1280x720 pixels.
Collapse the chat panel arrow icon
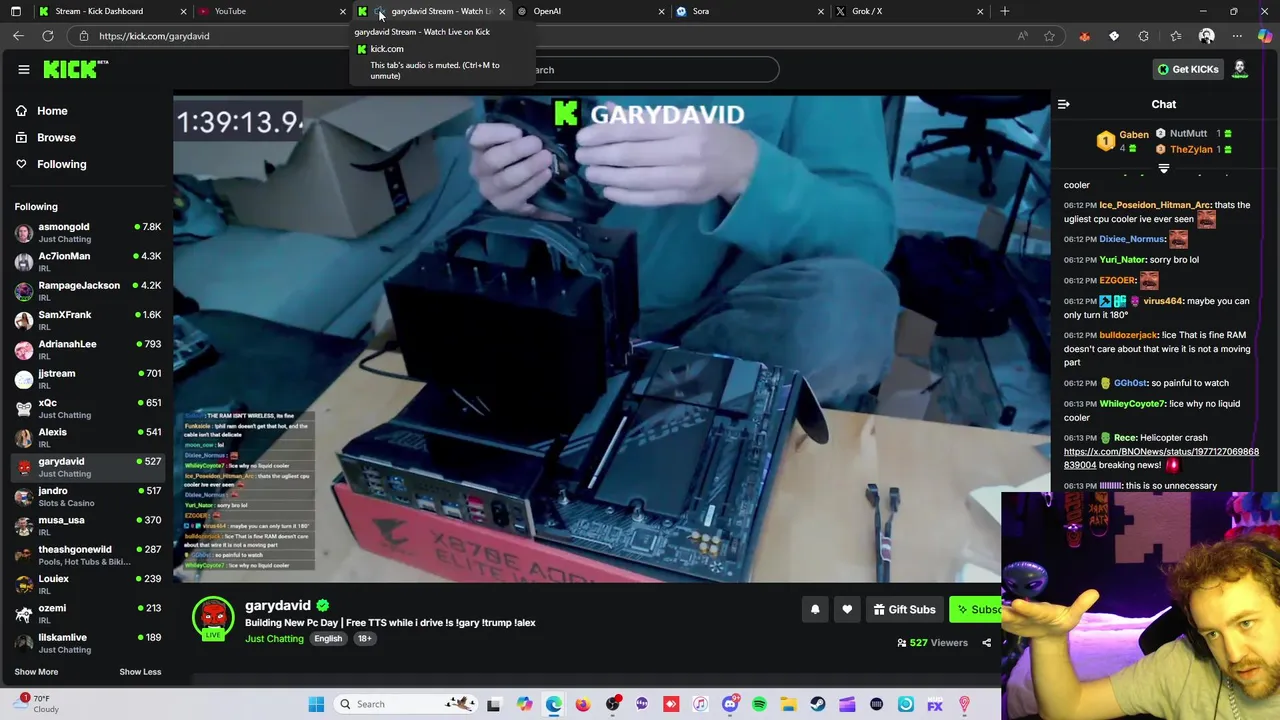pos(1064,104)
